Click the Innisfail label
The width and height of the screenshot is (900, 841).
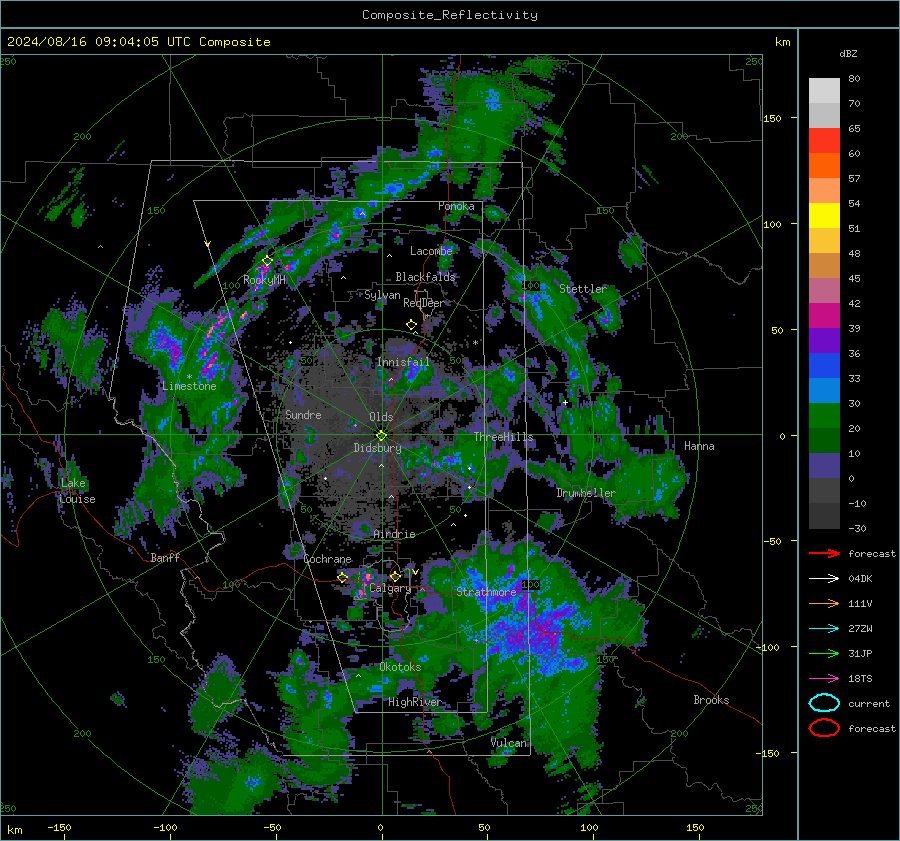pyautogui.click(x=403, y=362)
